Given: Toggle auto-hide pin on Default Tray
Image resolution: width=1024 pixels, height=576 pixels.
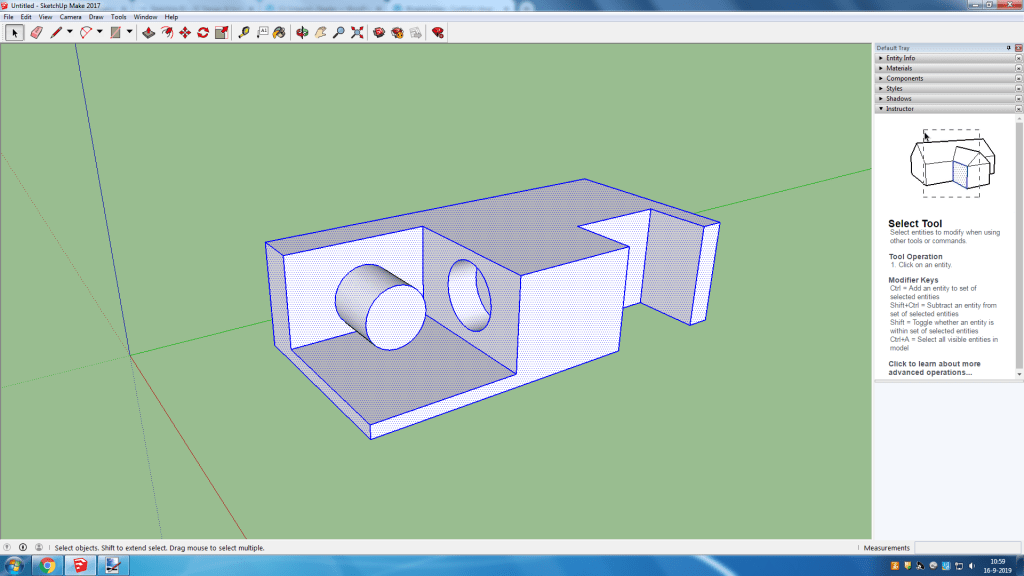Looking at the screenshot, I should [1008, 48].
